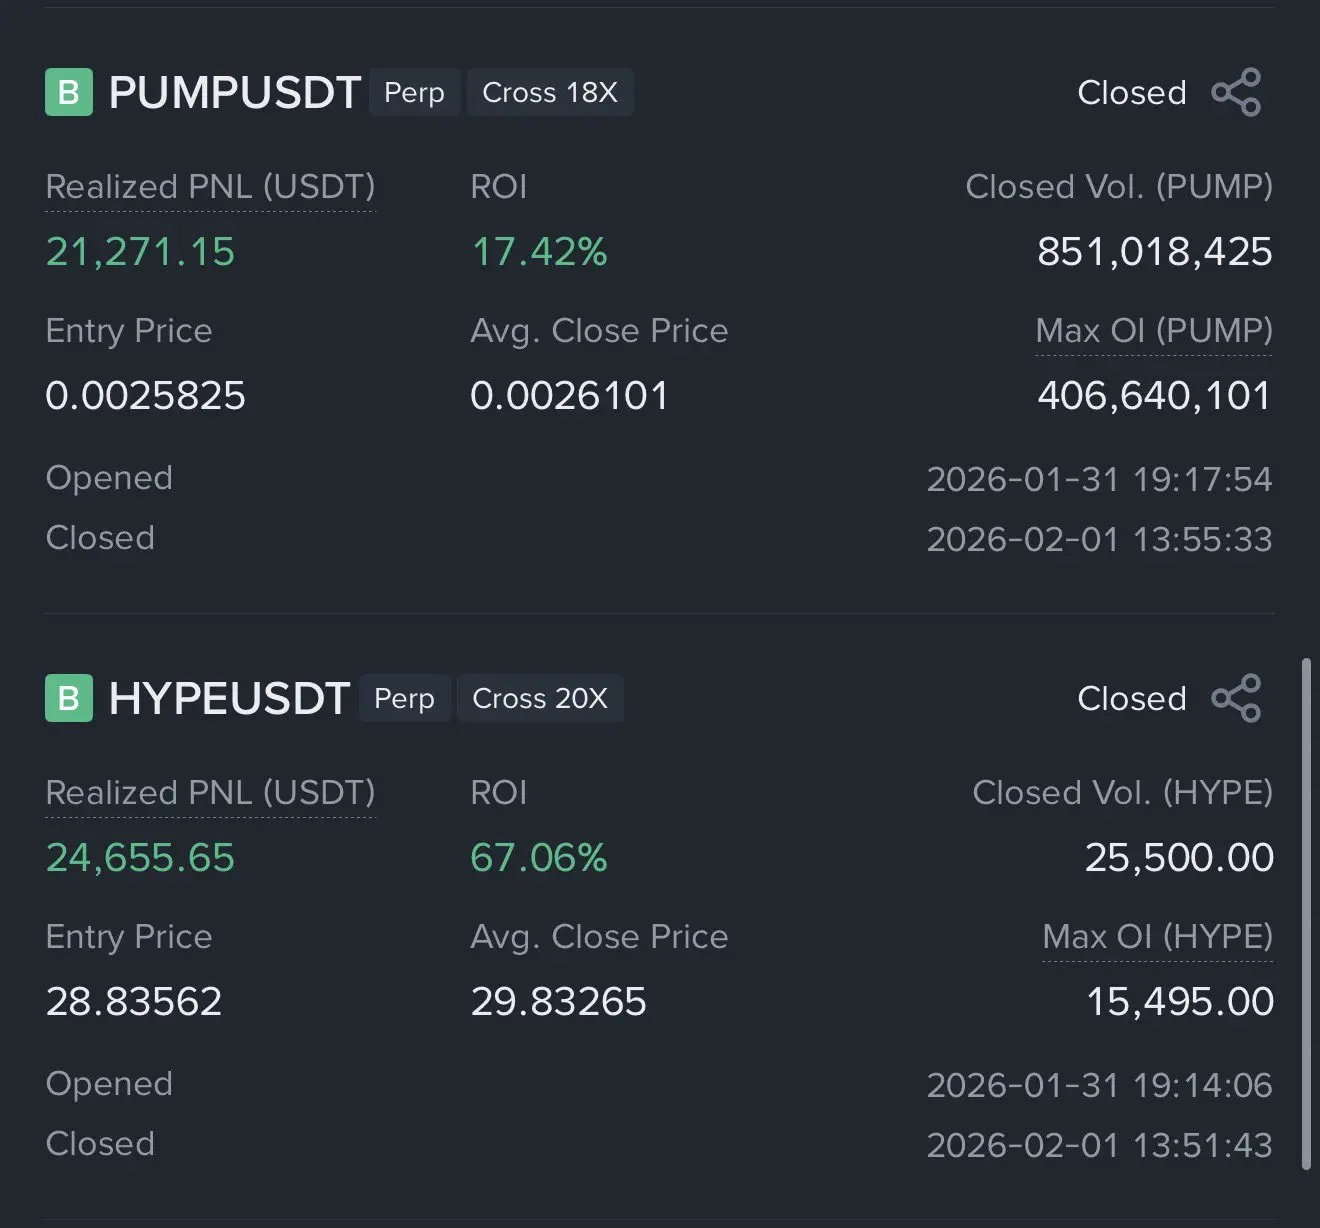Tap the green B badge beside HYPEUSDT

69,698
